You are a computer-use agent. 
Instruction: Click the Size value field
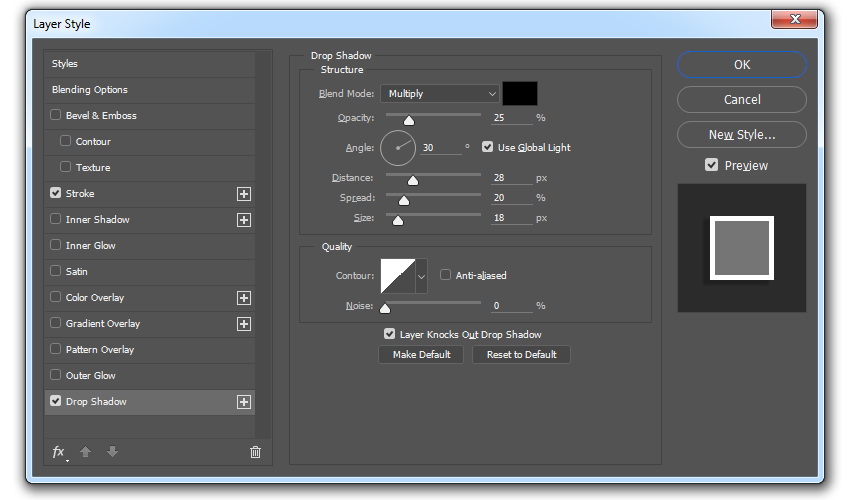click(x=512, y=218)
